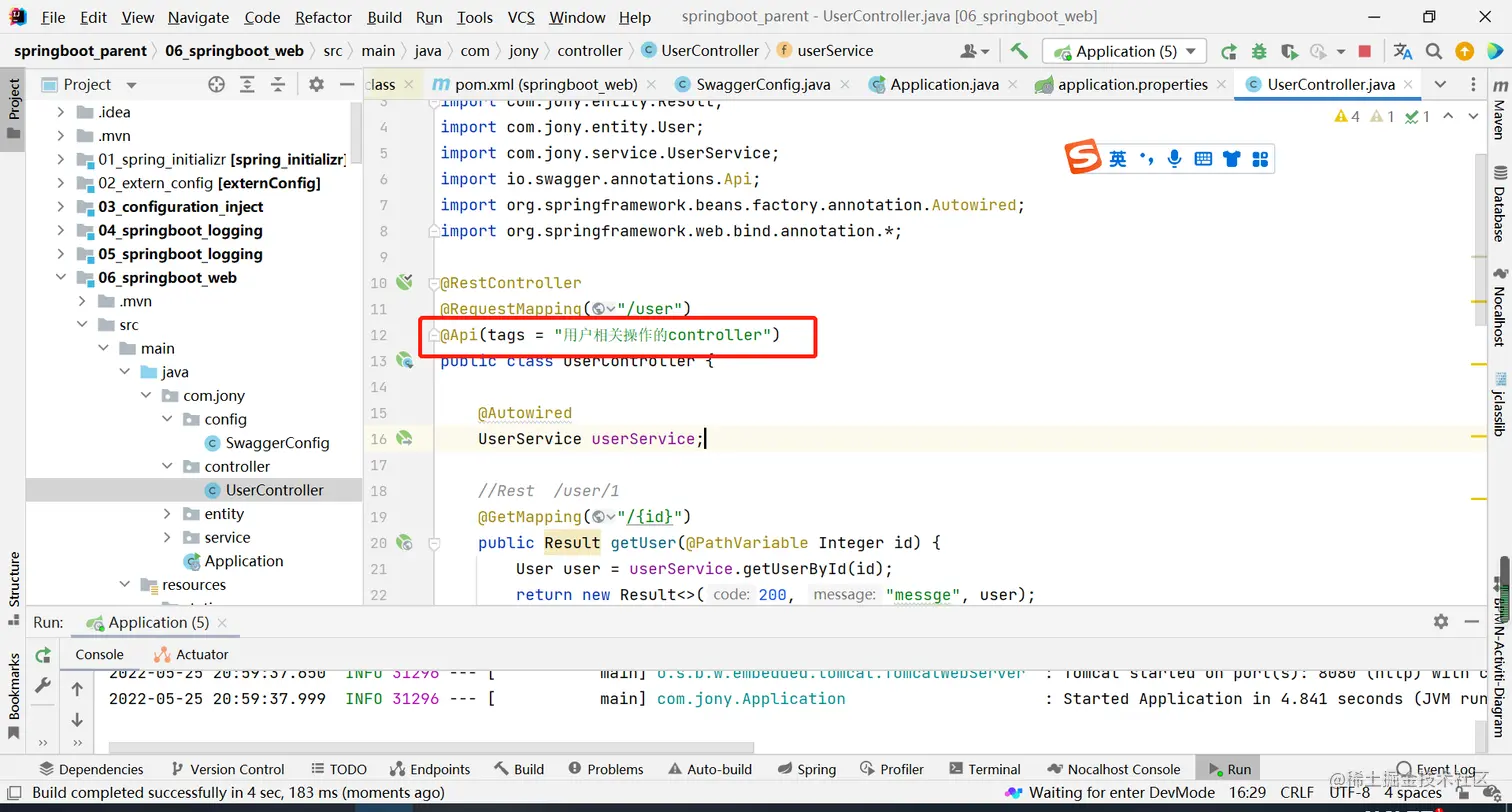
Task: Activate Sogou voice input microphone icon
Action: (x=1175, y=158)
